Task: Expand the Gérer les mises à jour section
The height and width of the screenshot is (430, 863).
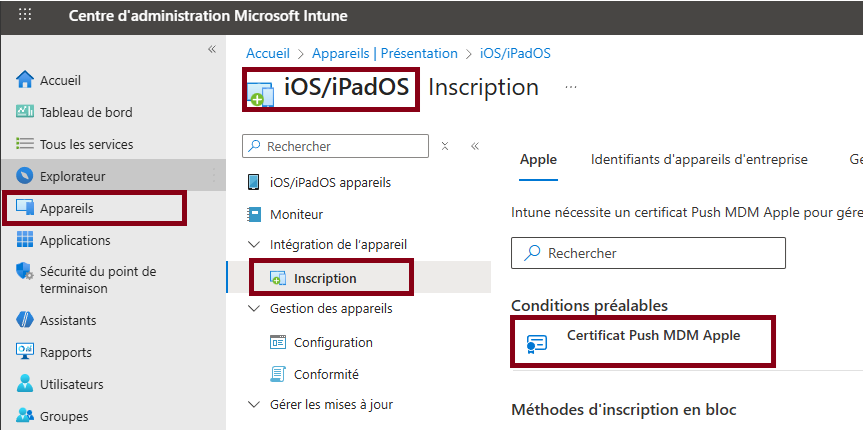Action: pos(254,405)
